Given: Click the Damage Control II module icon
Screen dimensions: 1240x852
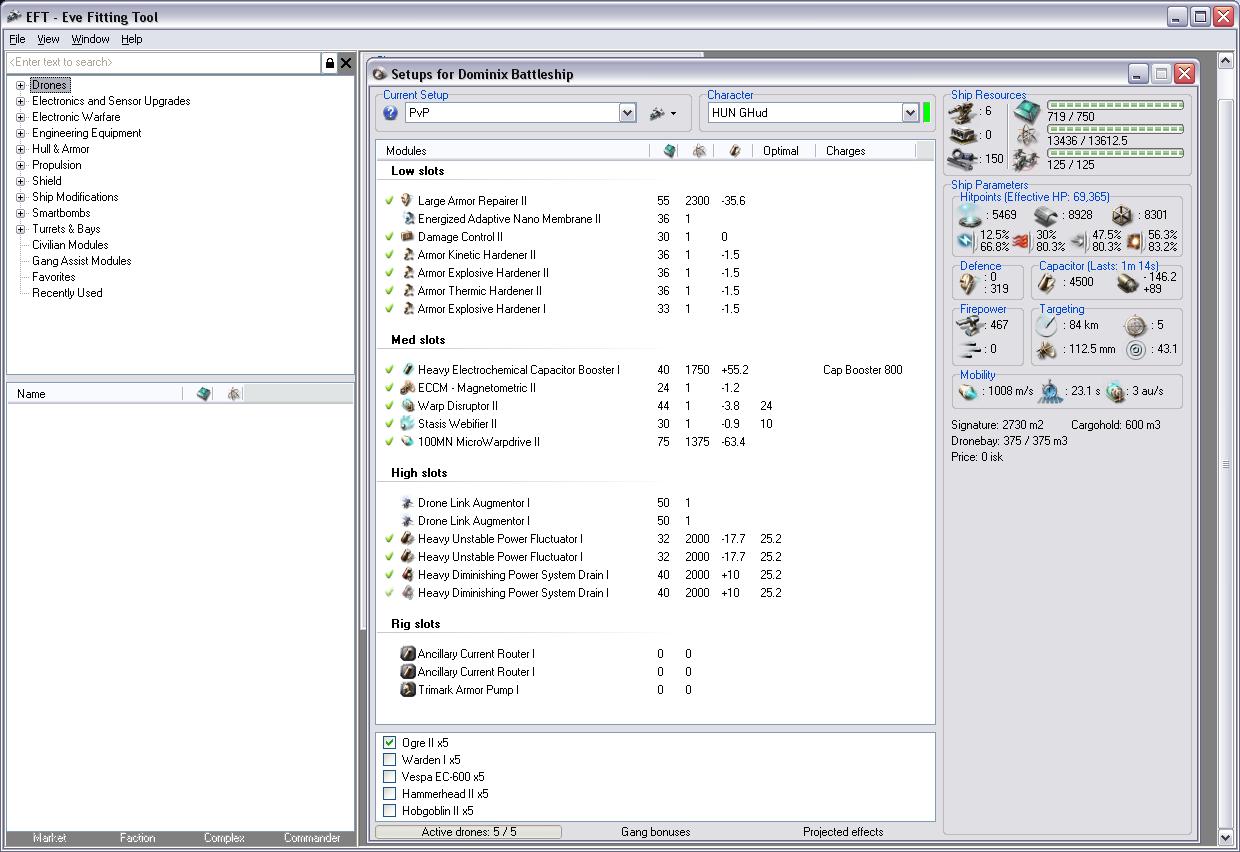Looking at the screenshot, I should point(407,237).
